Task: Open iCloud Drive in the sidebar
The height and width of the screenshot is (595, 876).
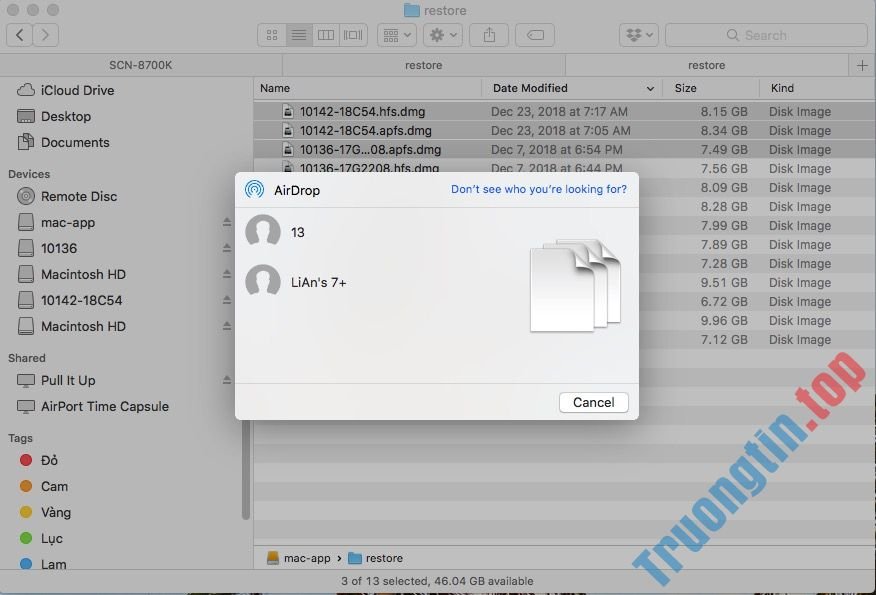Action: pos(77,91)
